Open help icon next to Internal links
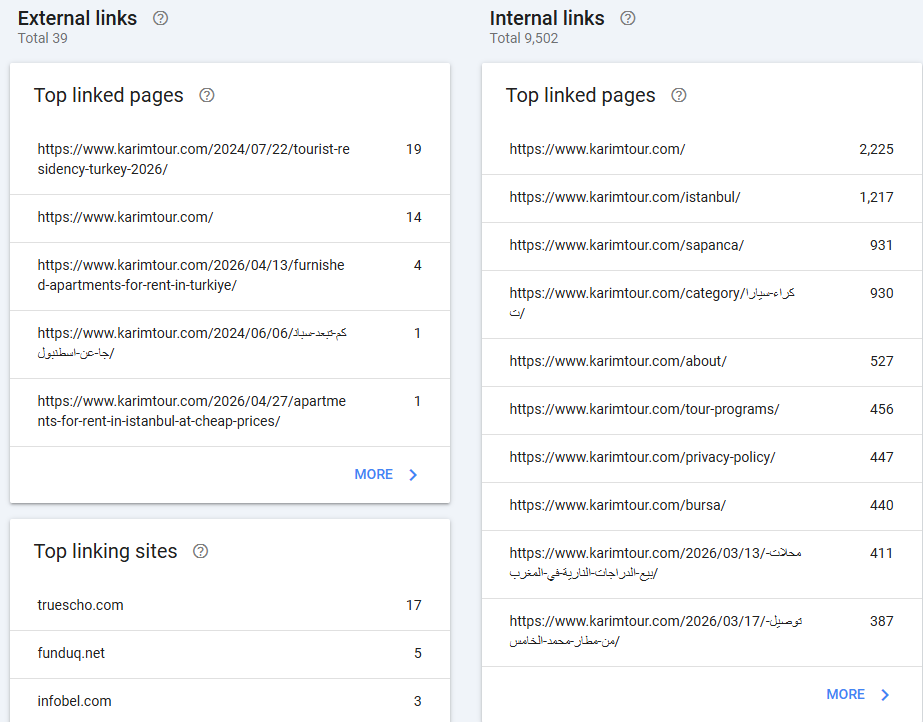 tap(627, 18)
